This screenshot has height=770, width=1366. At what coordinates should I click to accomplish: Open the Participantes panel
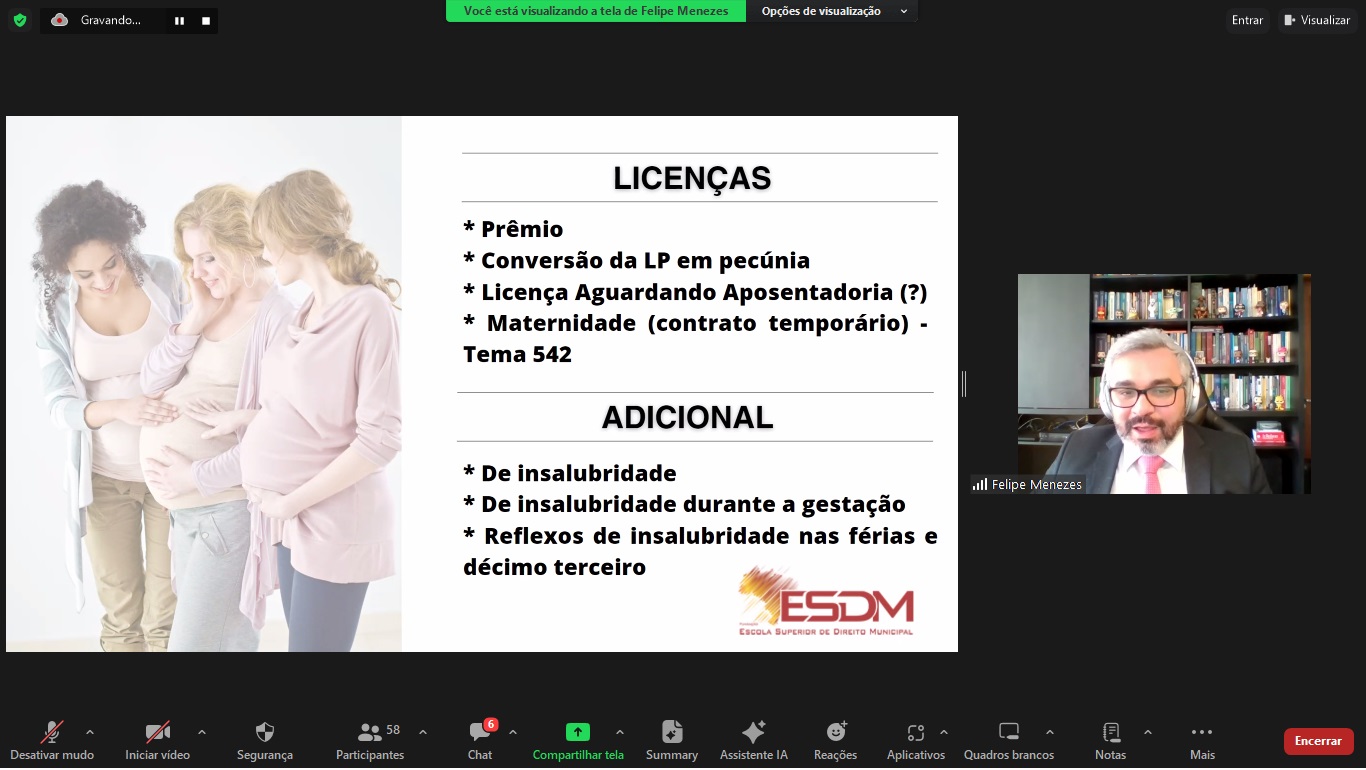(370, 741)
